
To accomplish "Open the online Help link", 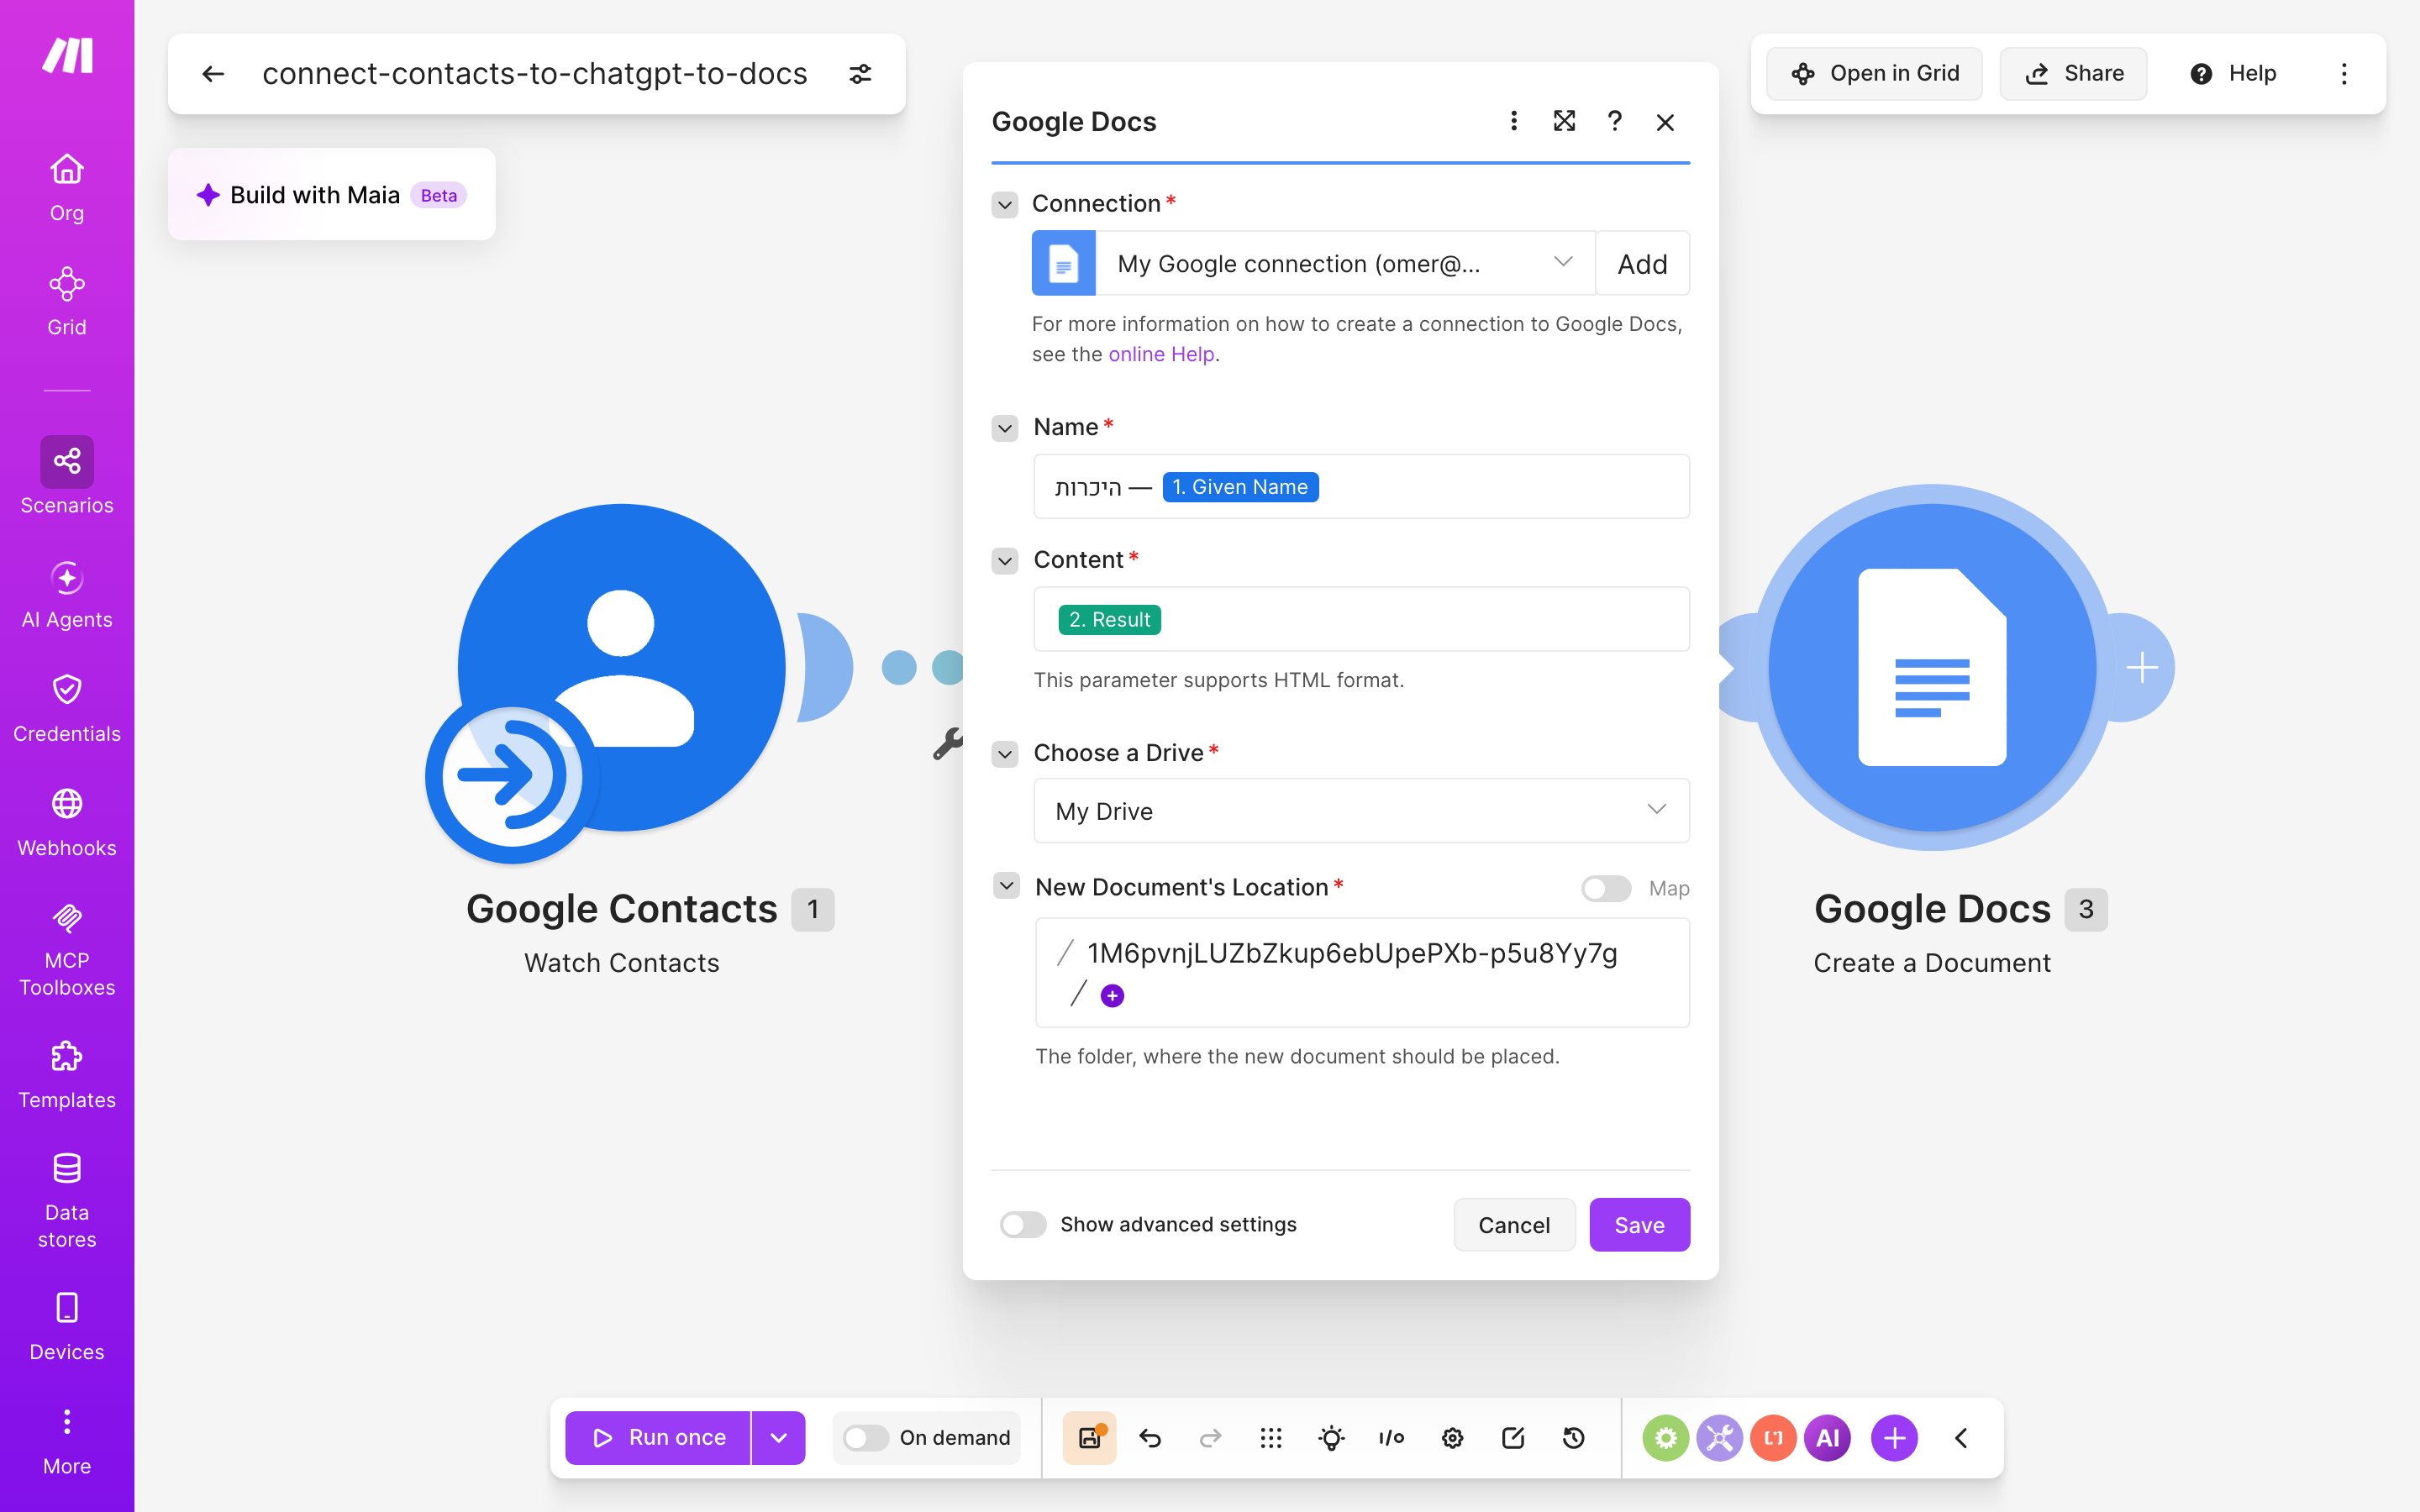I will [x=1161, y=354].
